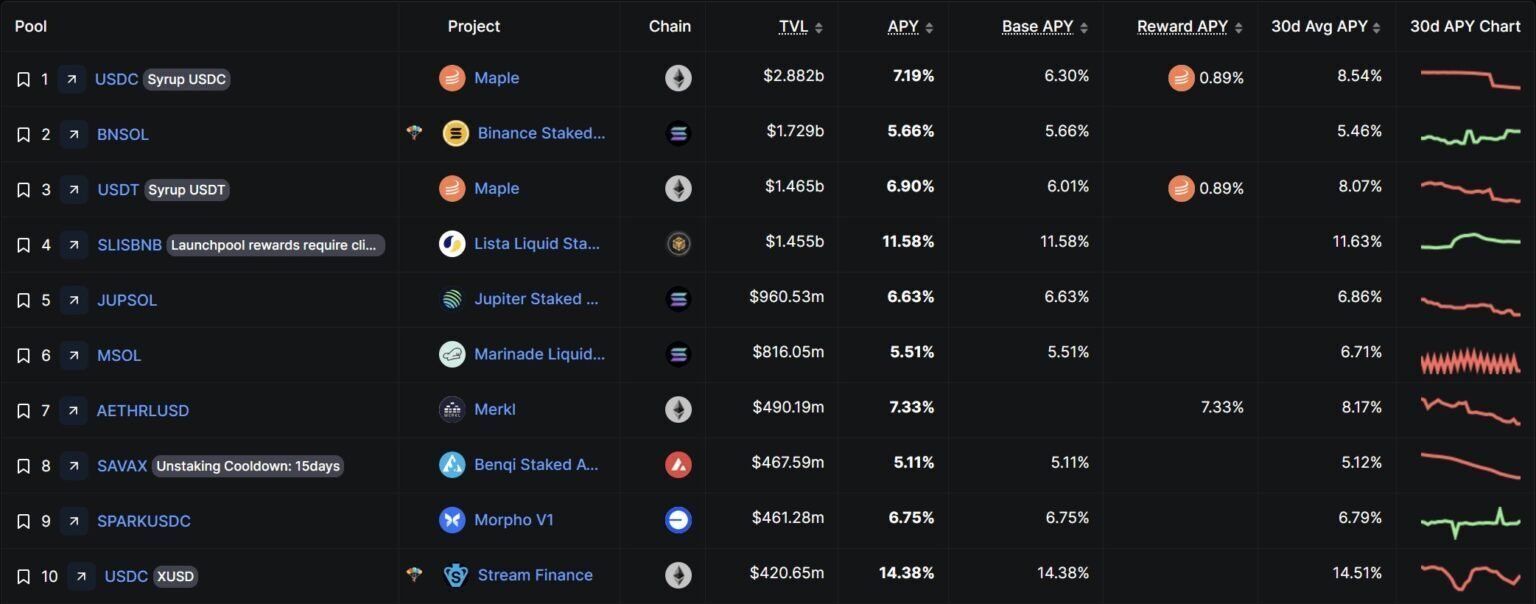Open the Marinade Liquid project link

pos(539,354)
